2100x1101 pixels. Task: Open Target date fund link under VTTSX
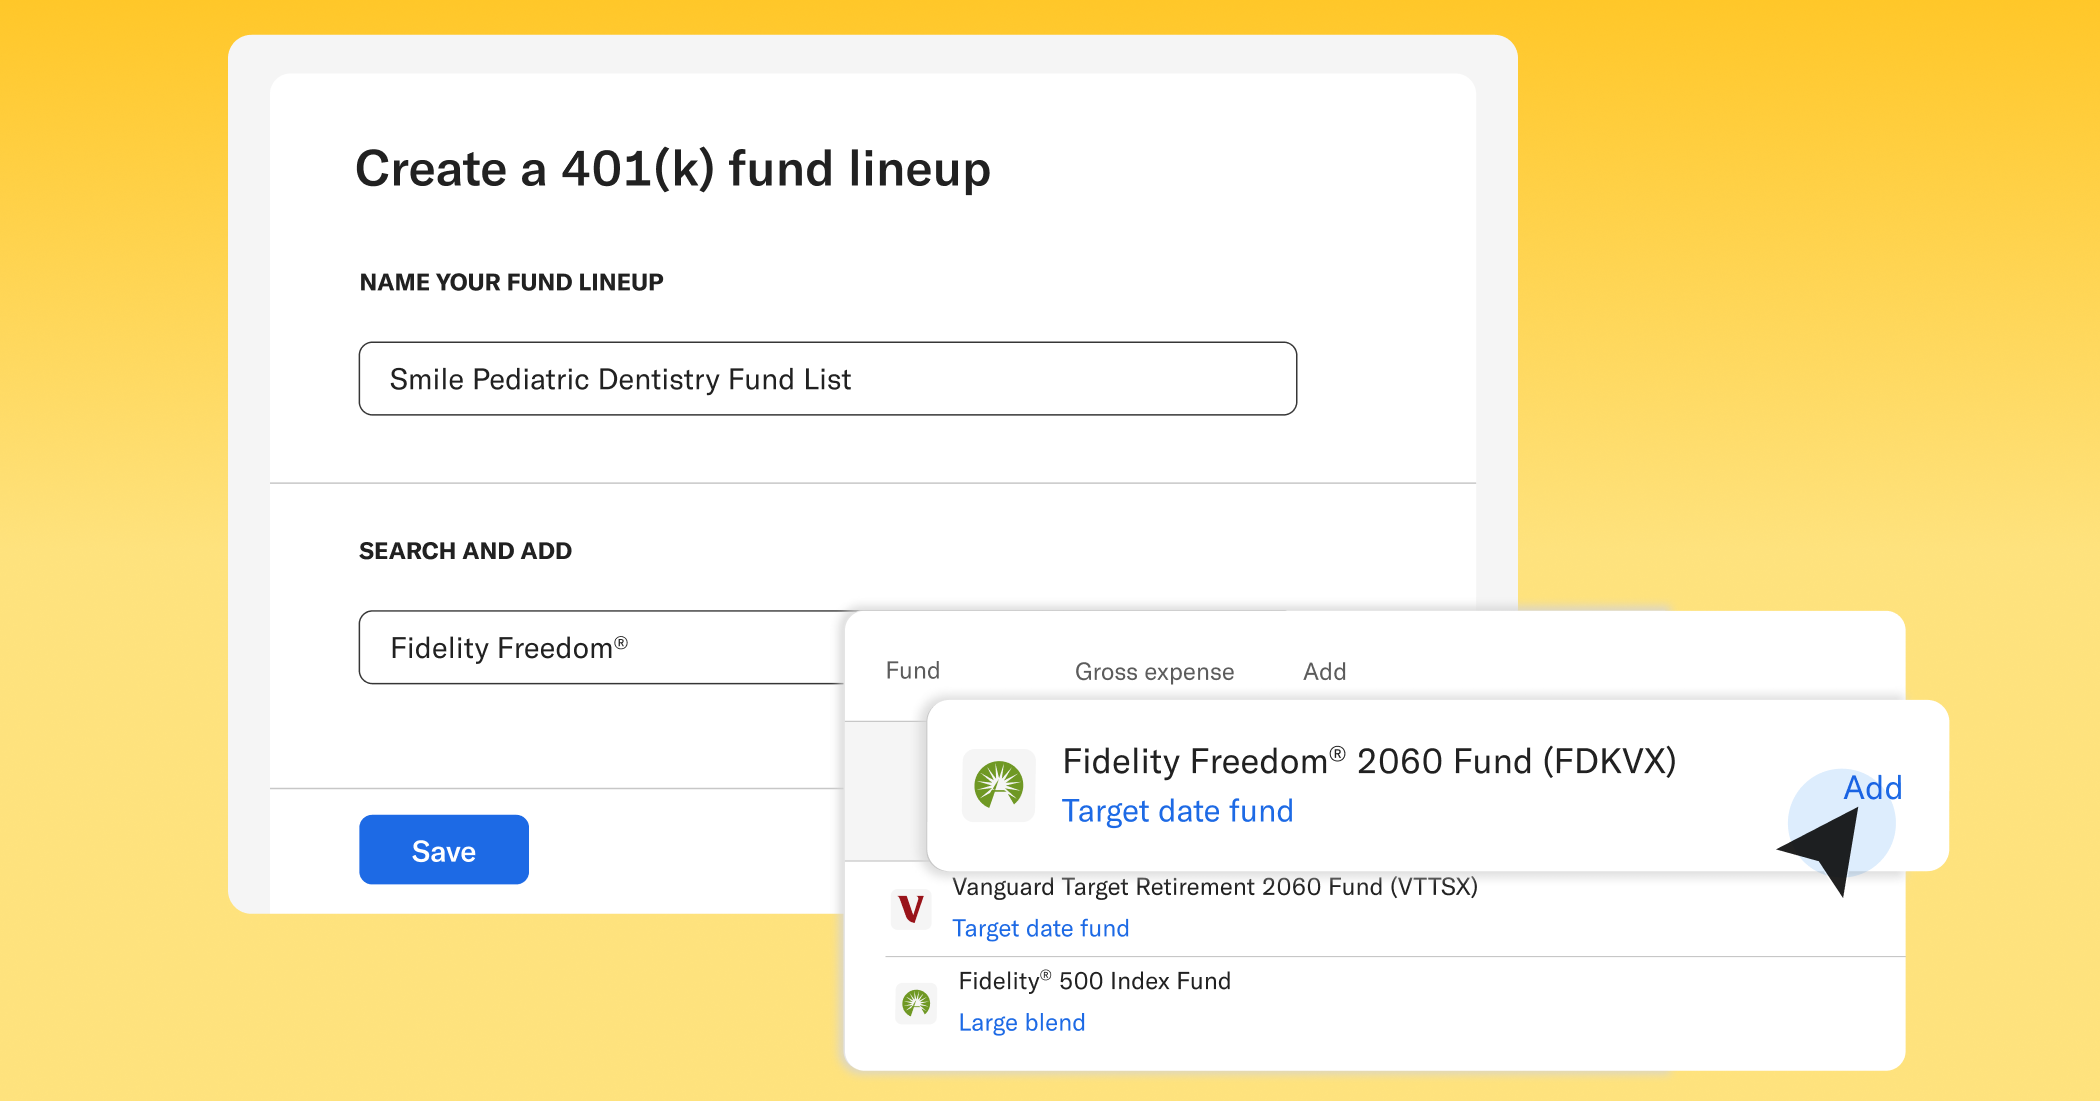point(1041,927)
